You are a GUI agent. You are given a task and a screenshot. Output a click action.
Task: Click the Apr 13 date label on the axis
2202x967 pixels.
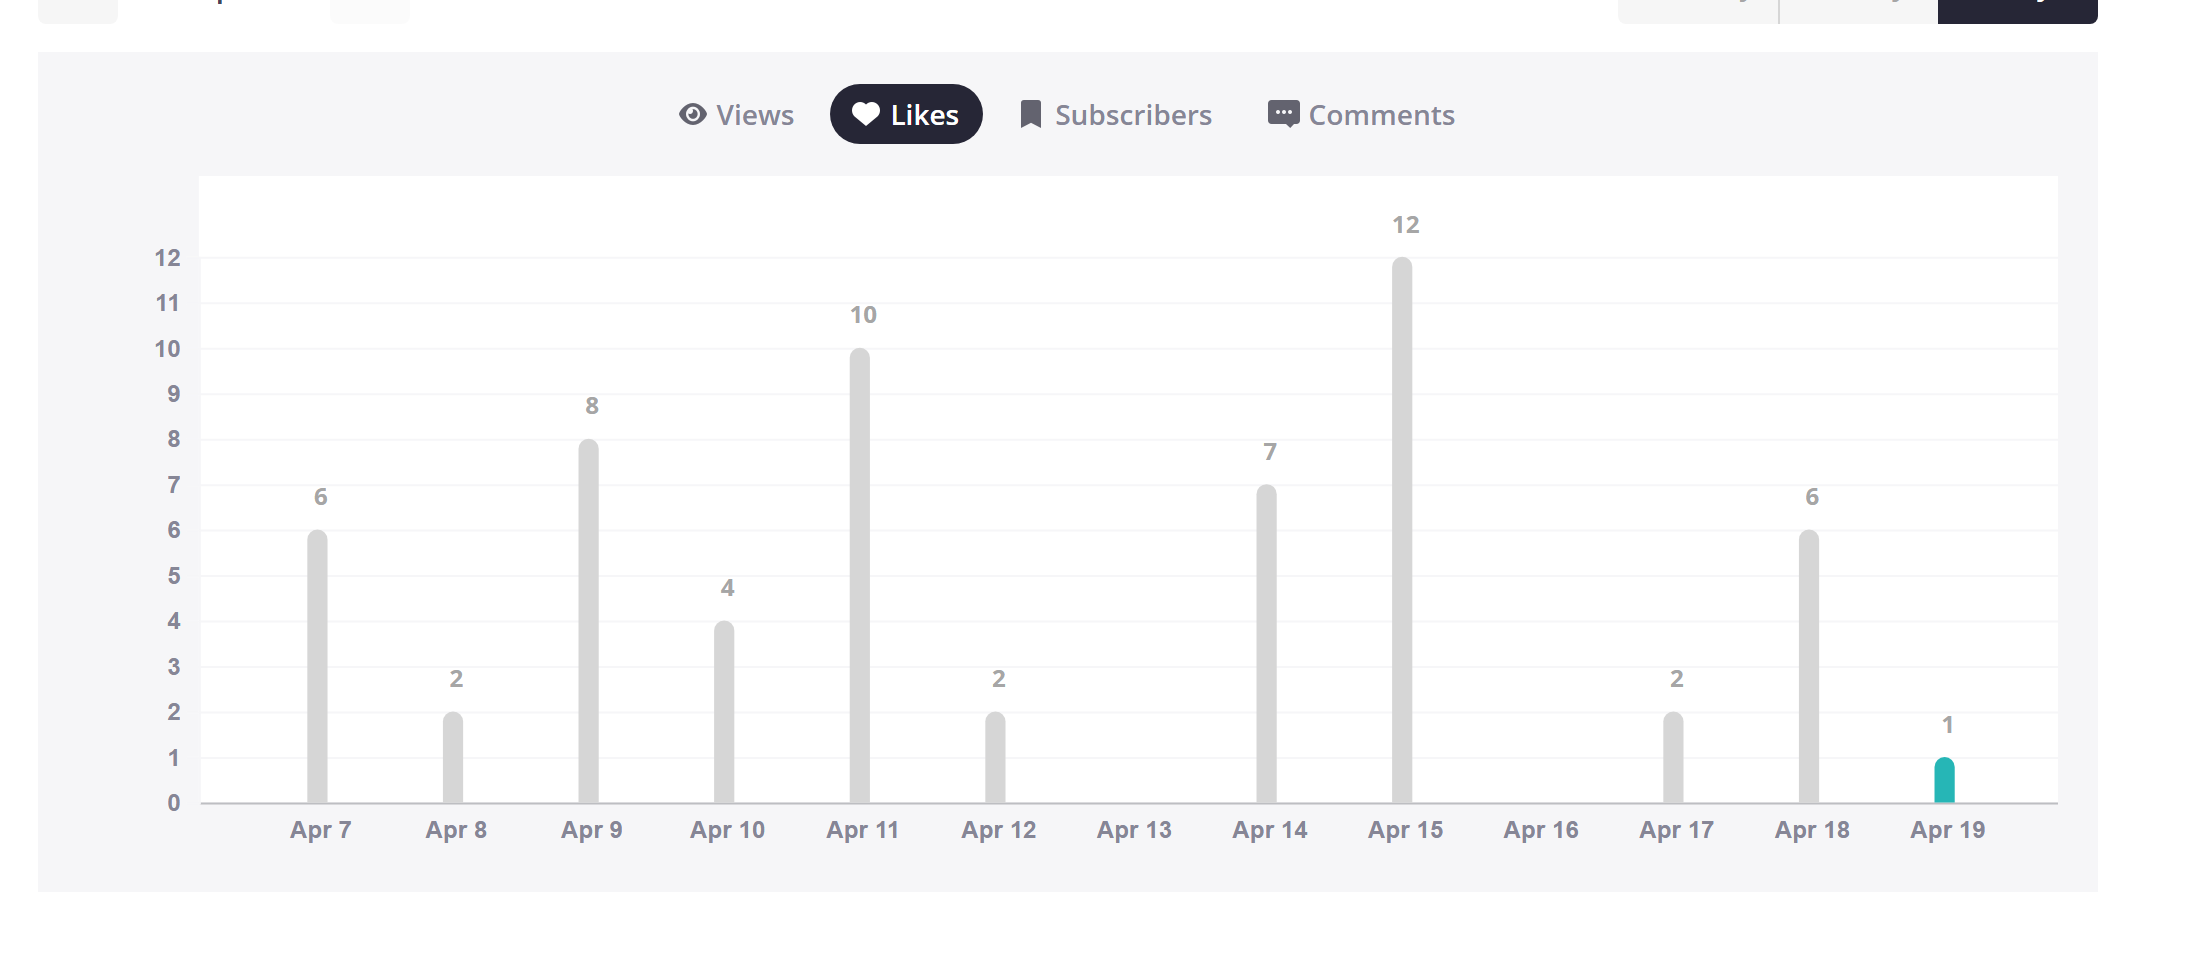click(x=1134, y=830)
